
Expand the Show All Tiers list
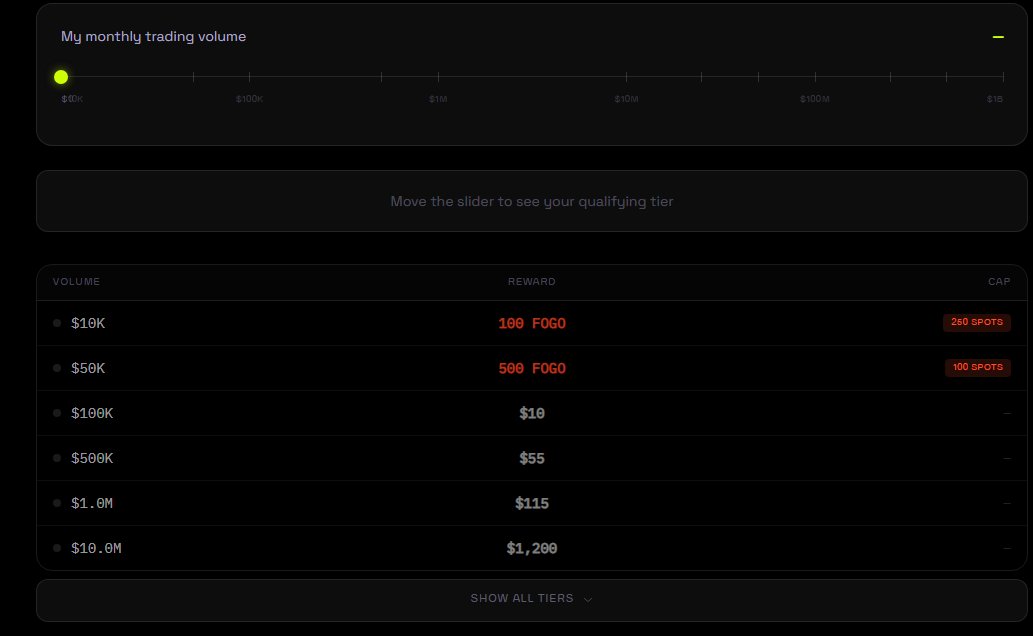coord(532,600)
